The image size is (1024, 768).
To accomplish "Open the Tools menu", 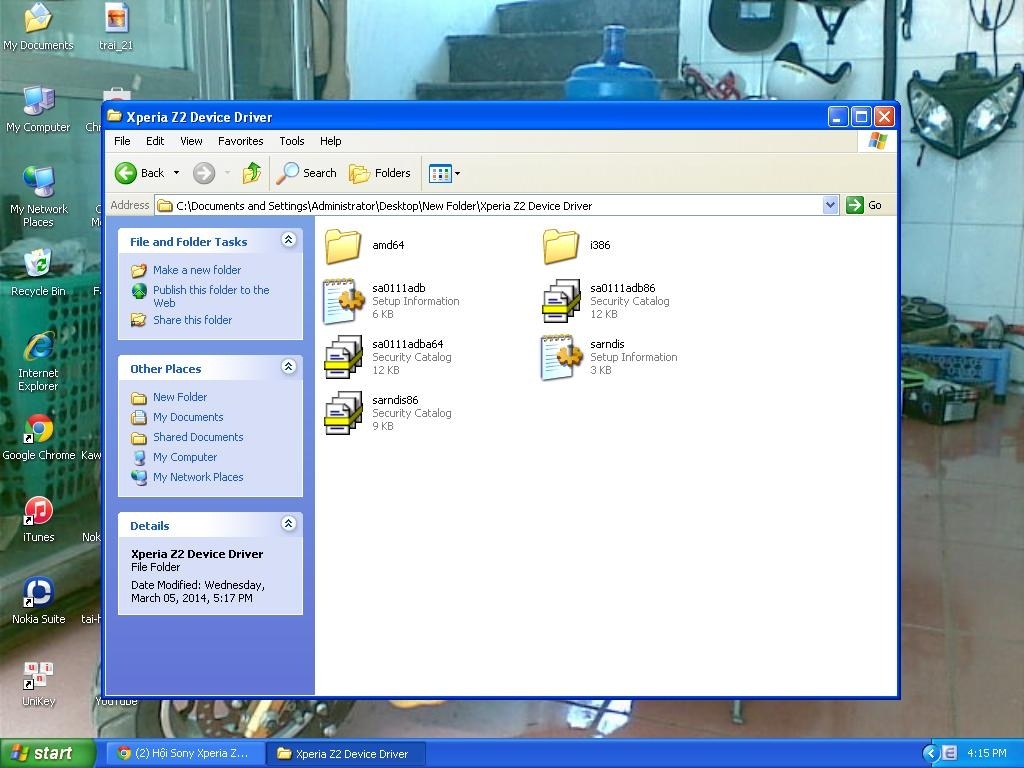I will tap(292, 141).
